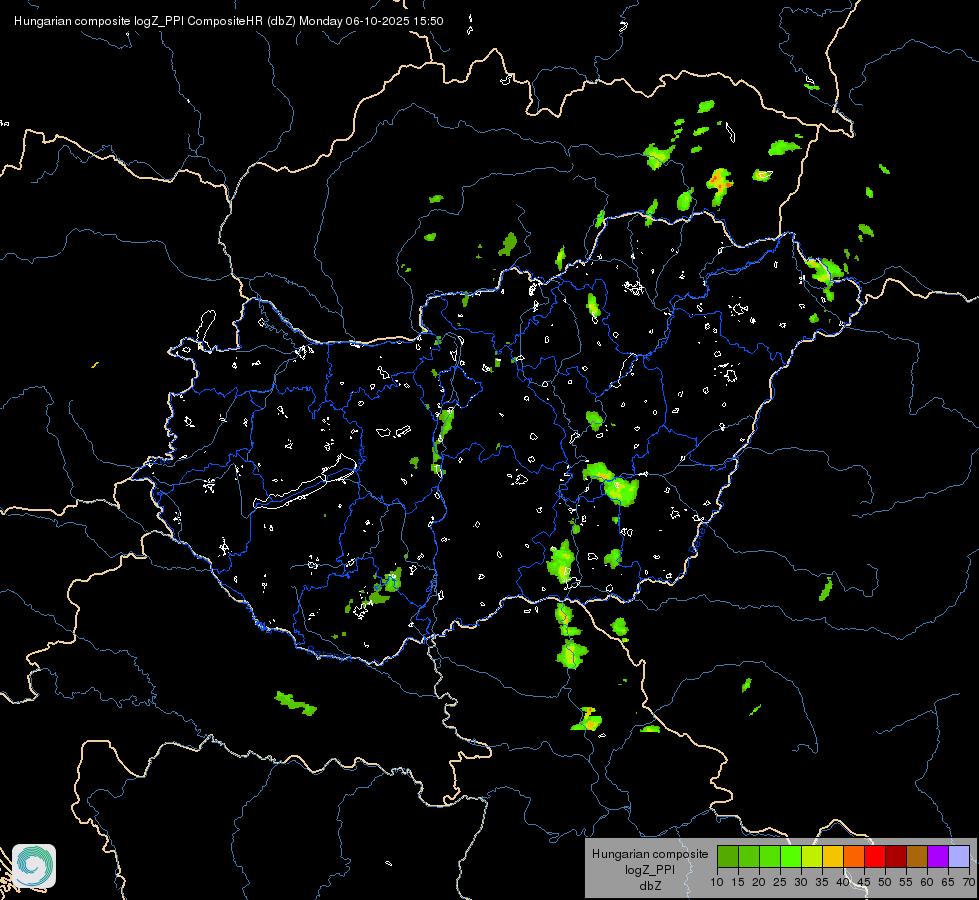979x900 pixels.
Task: Select the 60–65 dBZ purple legend swatch
Action: click(938, 856)
